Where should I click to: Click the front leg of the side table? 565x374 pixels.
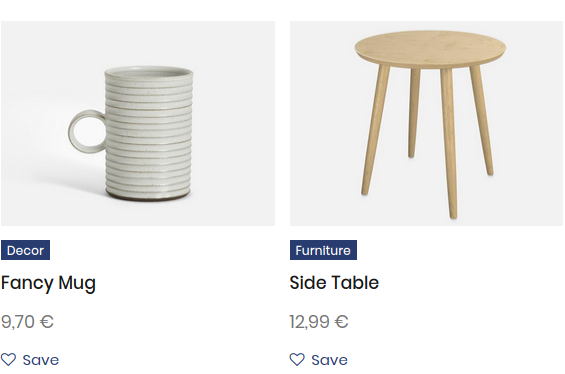click(x=449, y=143)
